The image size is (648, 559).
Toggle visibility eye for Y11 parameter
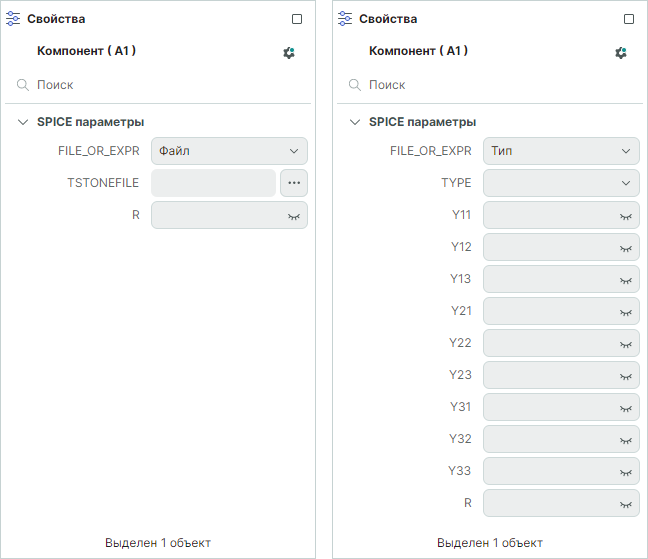626,215
